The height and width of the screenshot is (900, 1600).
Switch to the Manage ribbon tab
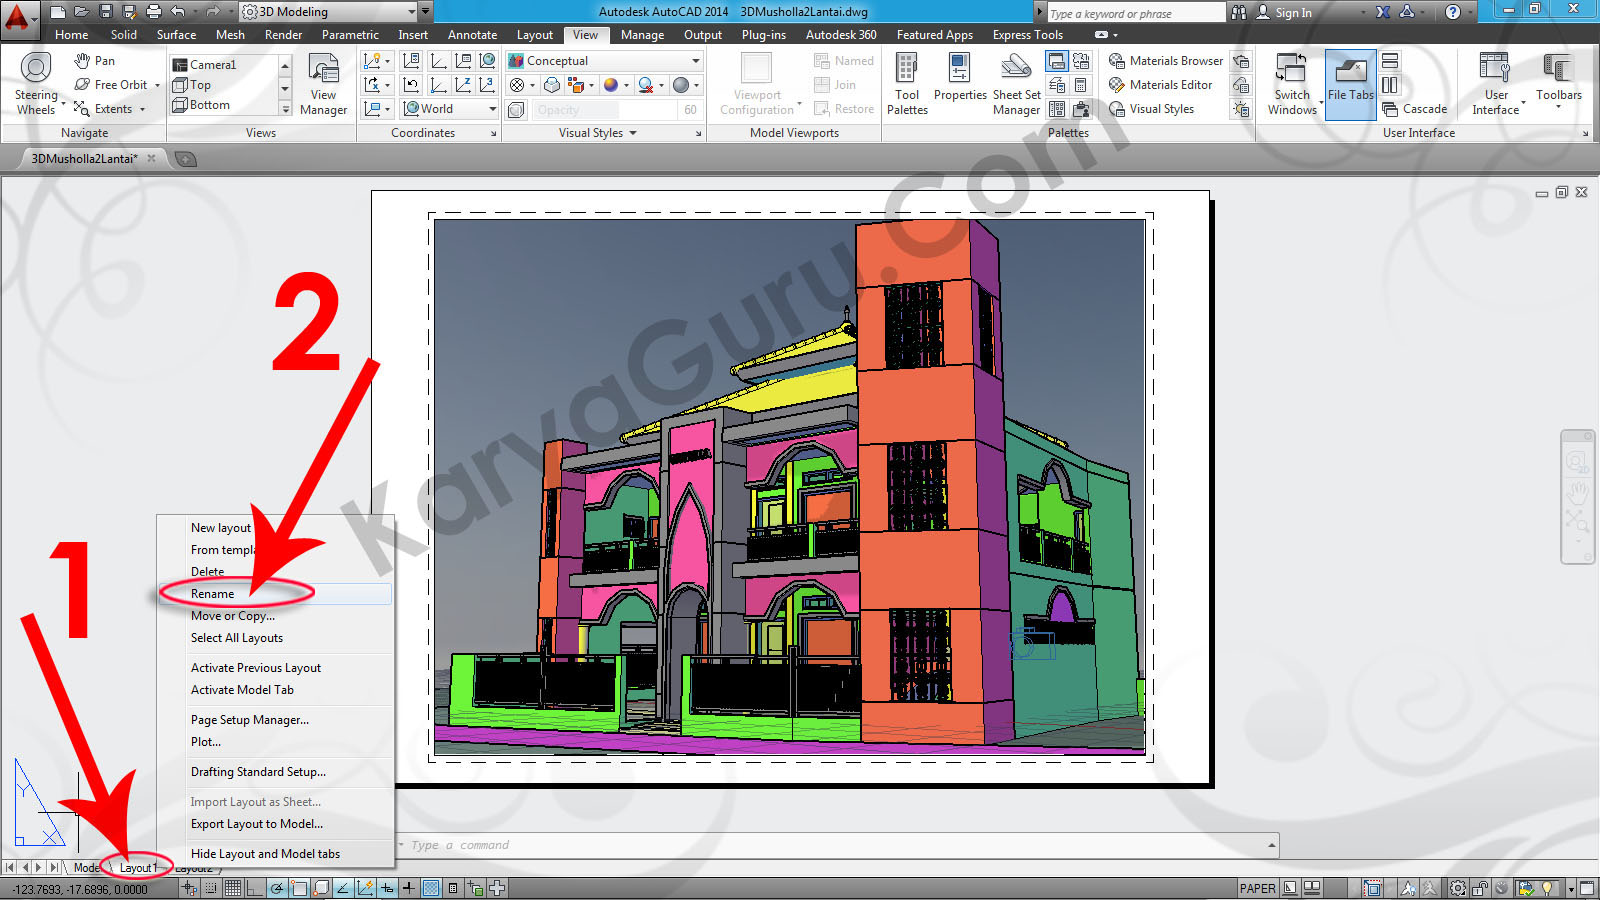642,35
